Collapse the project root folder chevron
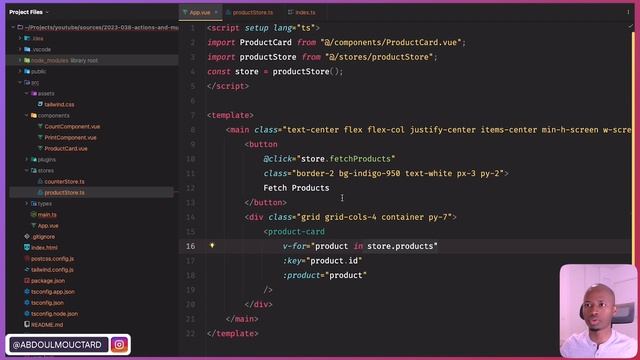 click(x=13, y=27)
